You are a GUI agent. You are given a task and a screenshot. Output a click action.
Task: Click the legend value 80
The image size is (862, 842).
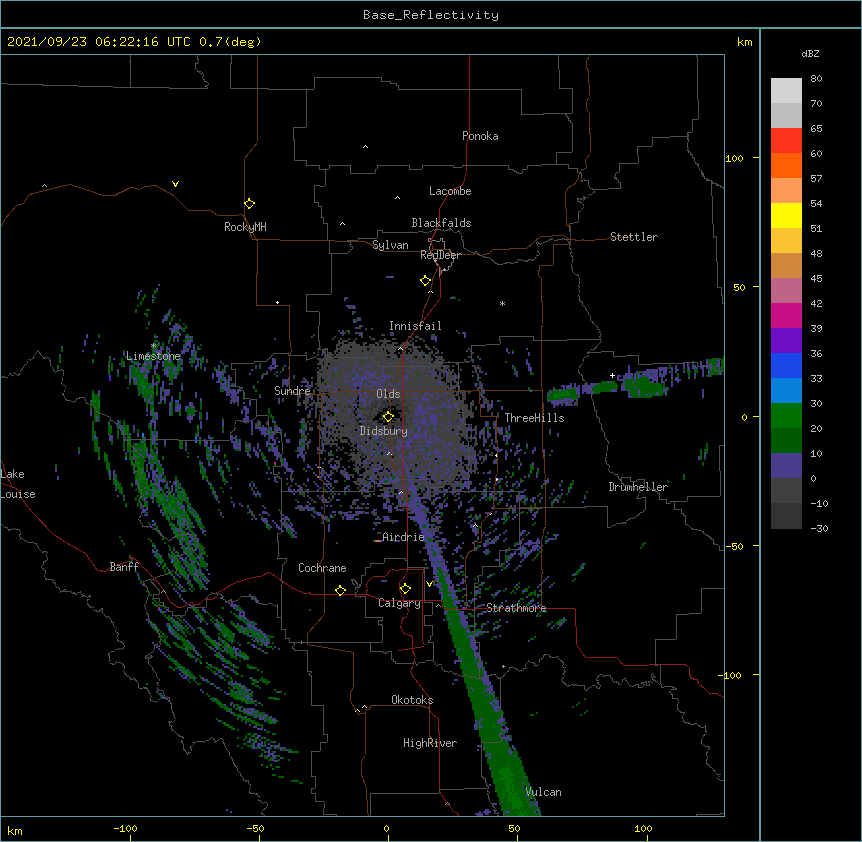coord(816,79)
